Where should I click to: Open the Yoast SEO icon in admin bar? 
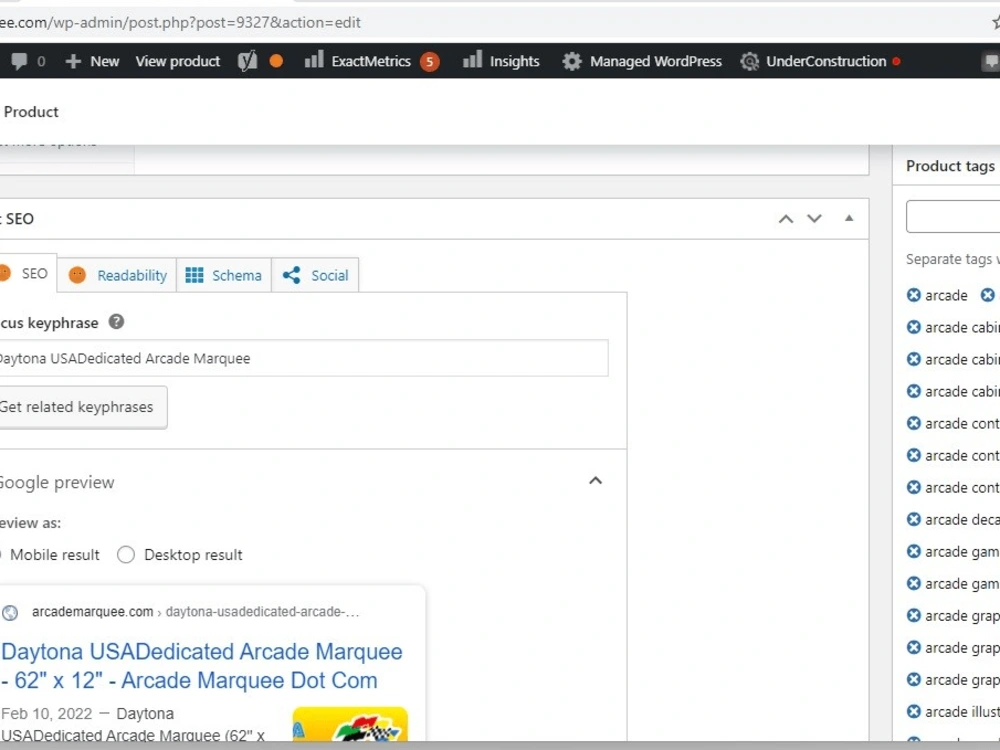click(x=247, y=61)
